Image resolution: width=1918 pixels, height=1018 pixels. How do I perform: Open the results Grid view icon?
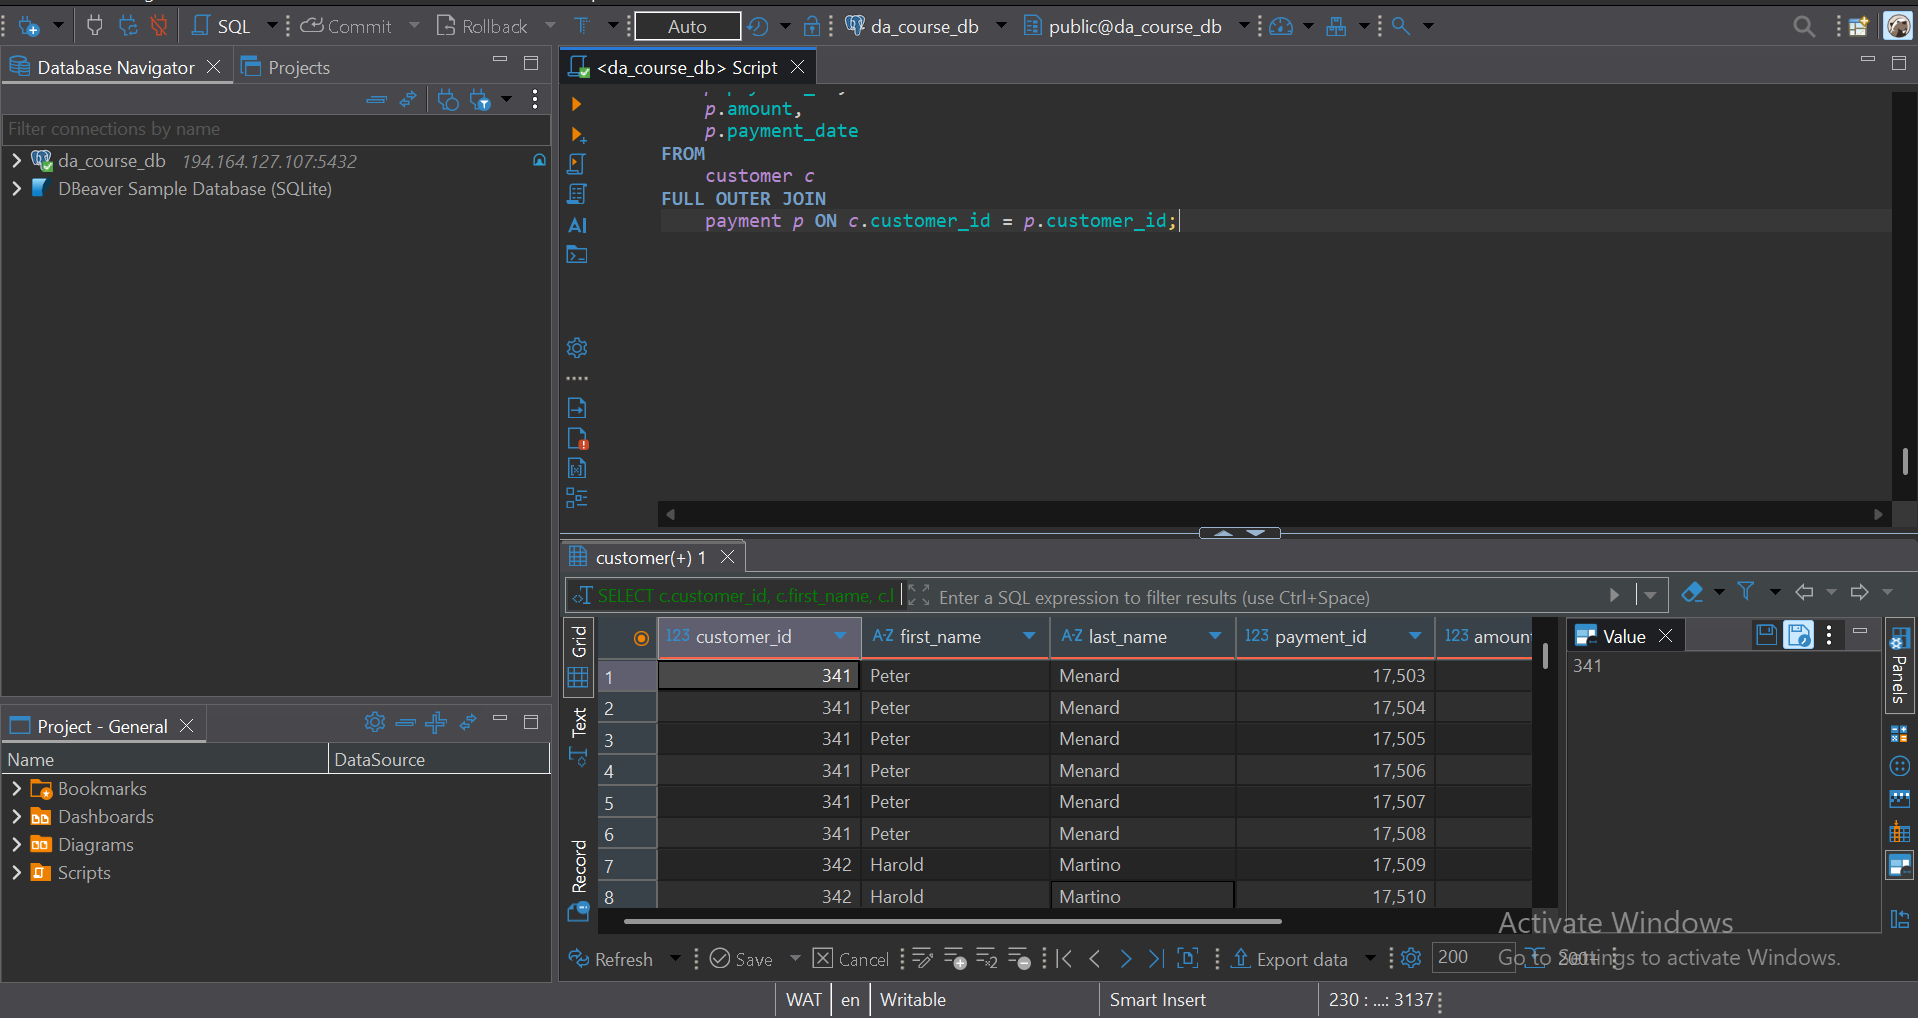pyautogui.click(x=578, y=678)
